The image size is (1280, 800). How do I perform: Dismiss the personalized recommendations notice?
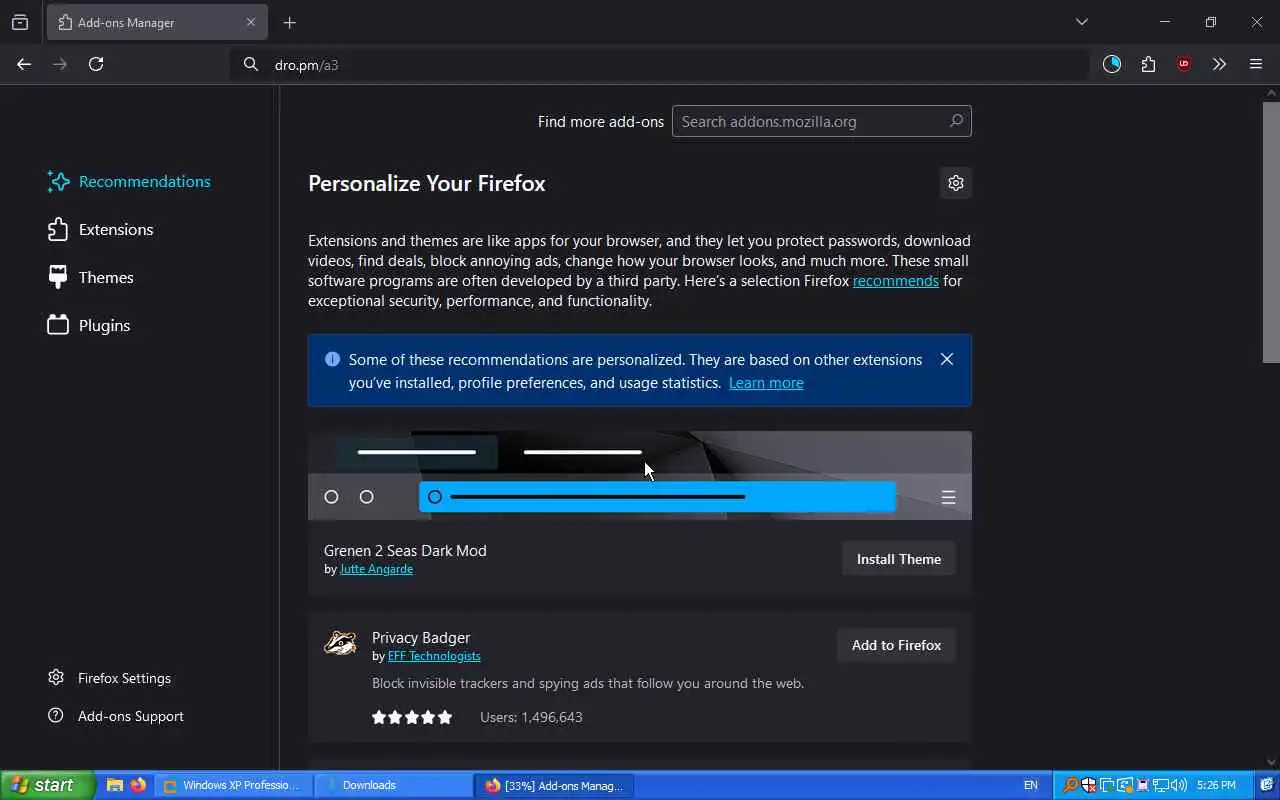(947, 359)
